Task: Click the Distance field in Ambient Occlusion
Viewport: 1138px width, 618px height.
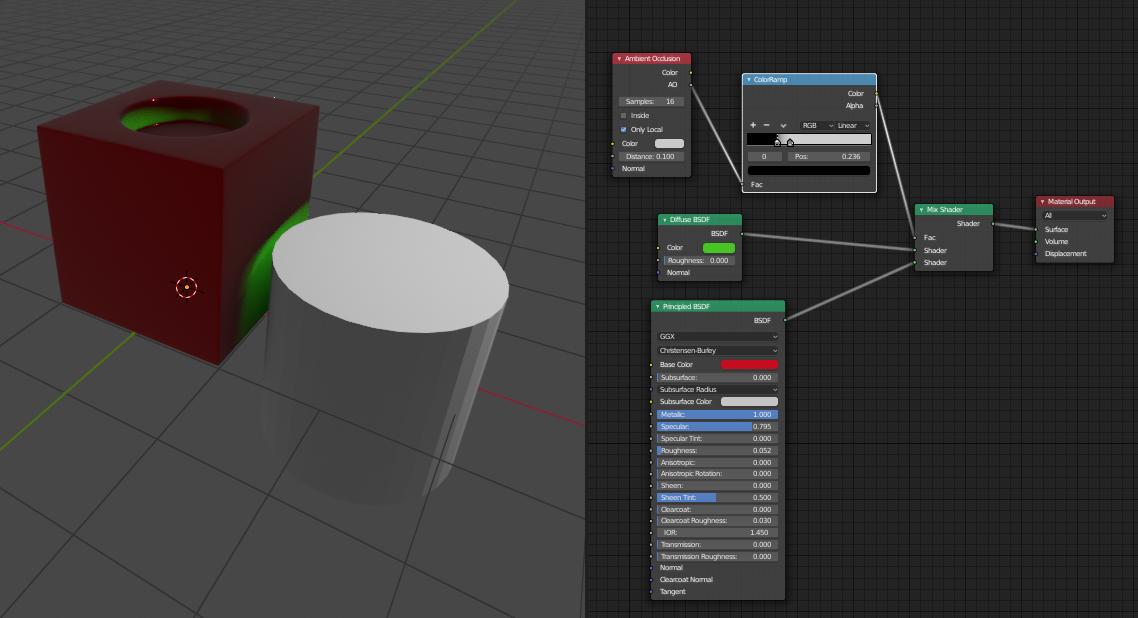Action: 651,157
